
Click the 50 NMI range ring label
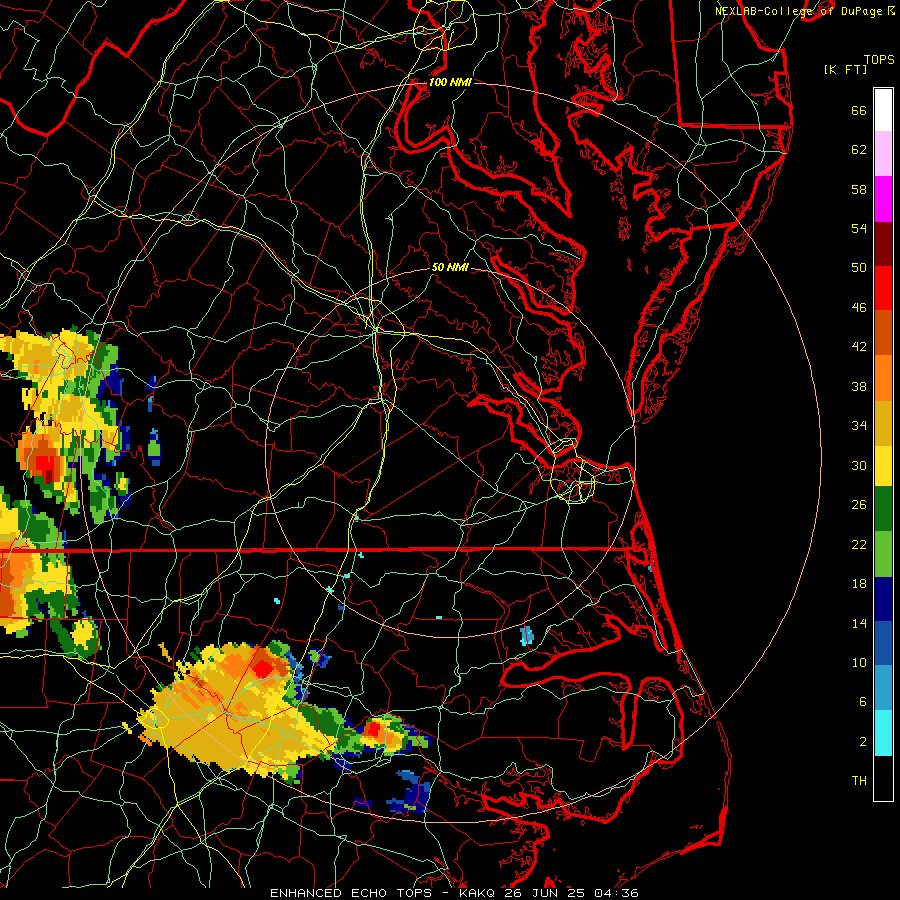[450, 267]
